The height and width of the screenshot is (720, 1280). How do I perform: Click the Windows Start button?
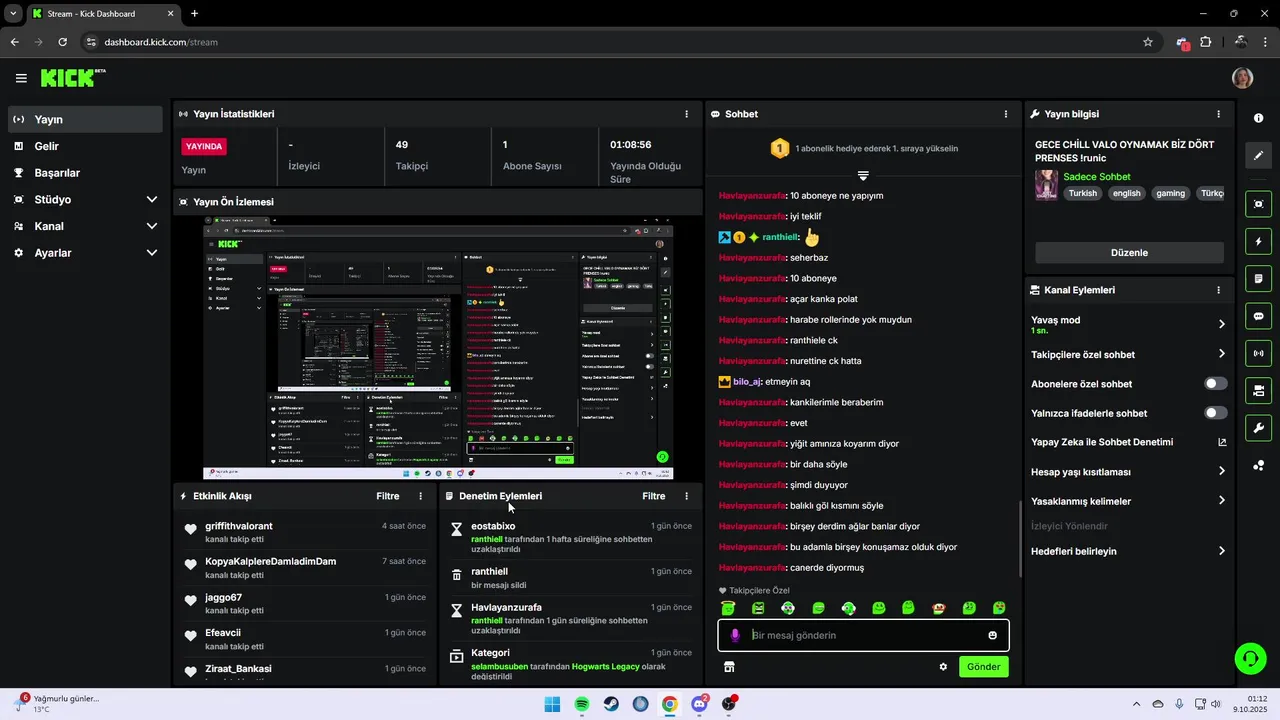[x=552, y=704]
